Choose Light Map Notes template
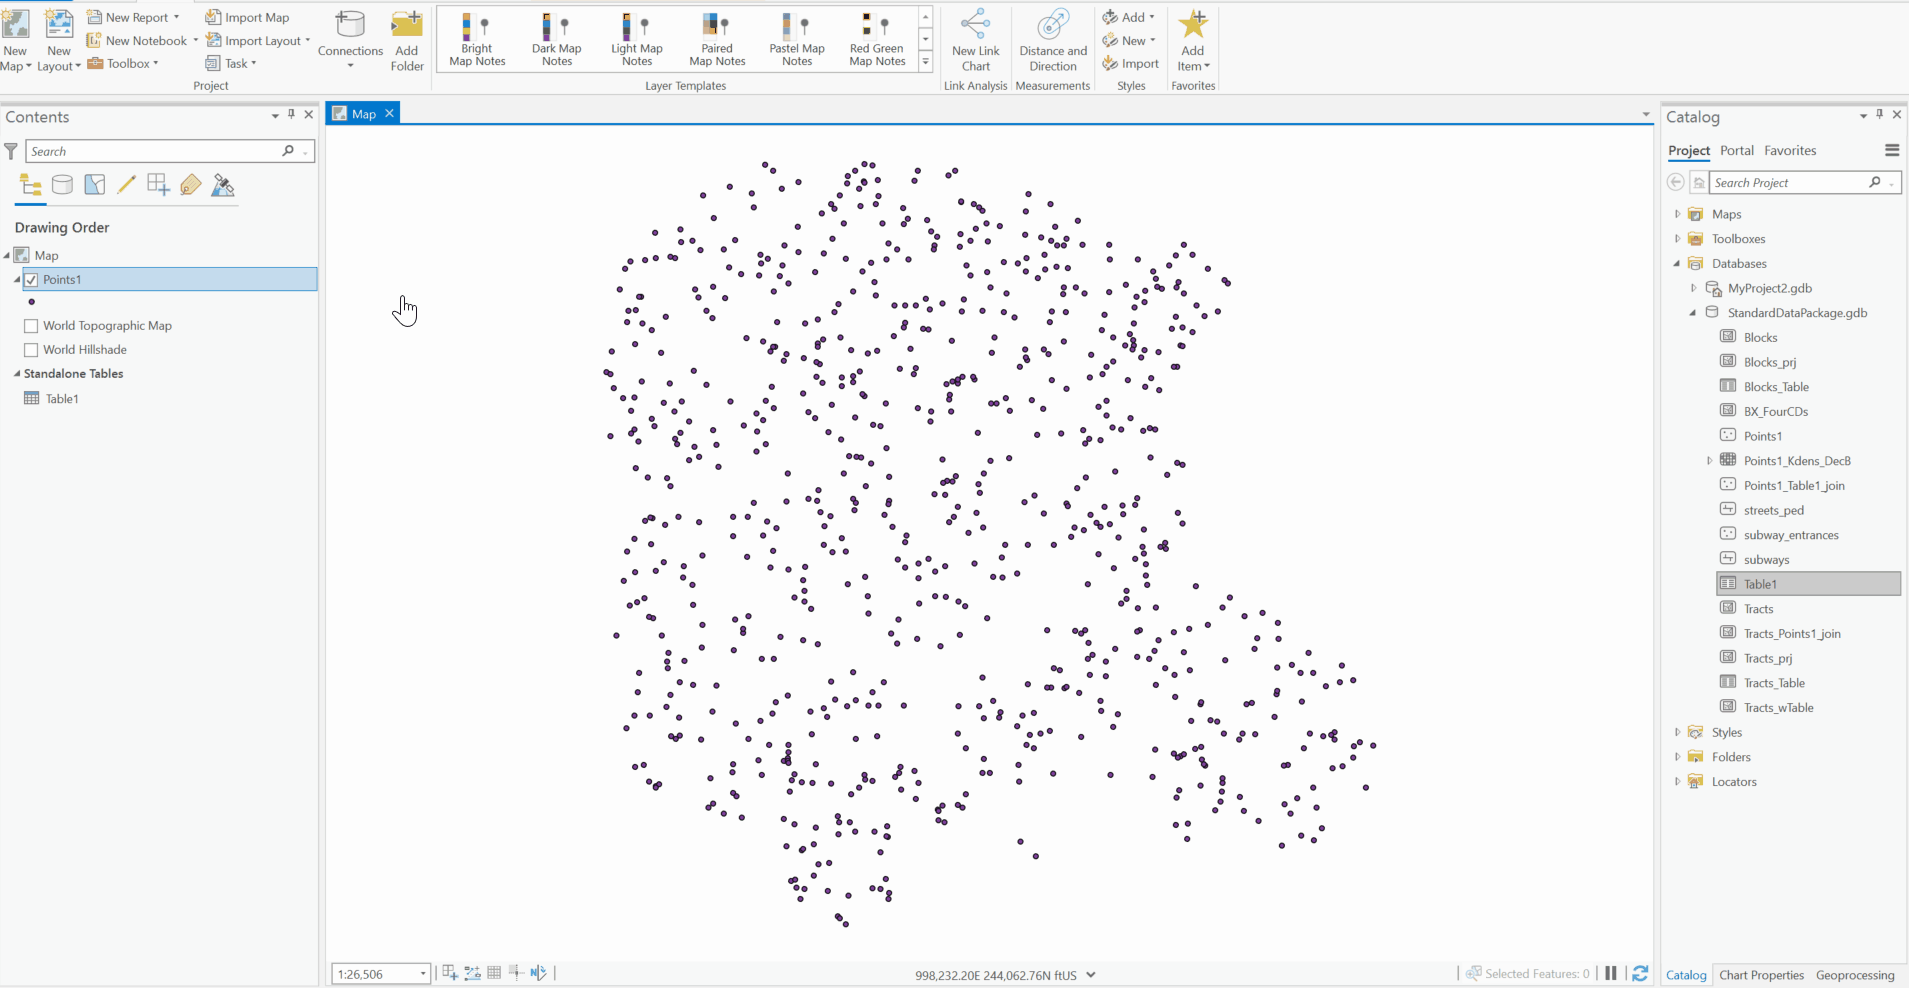The image size is (1909, 988). 637,40
